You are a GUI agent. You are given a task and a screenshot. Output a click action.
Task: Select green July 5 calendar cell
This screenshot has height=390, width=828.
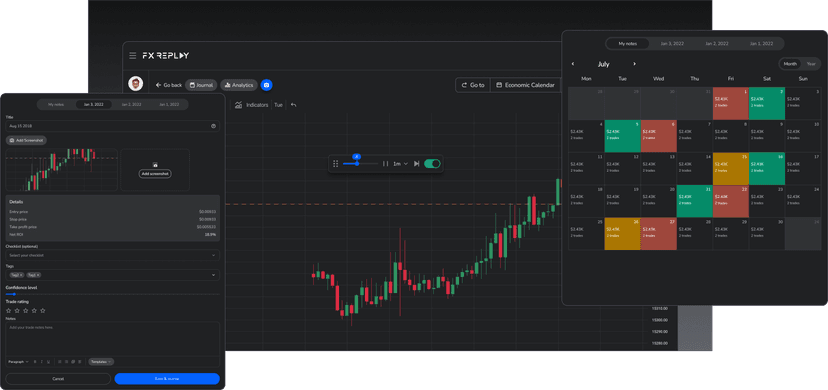click(623, 136)
